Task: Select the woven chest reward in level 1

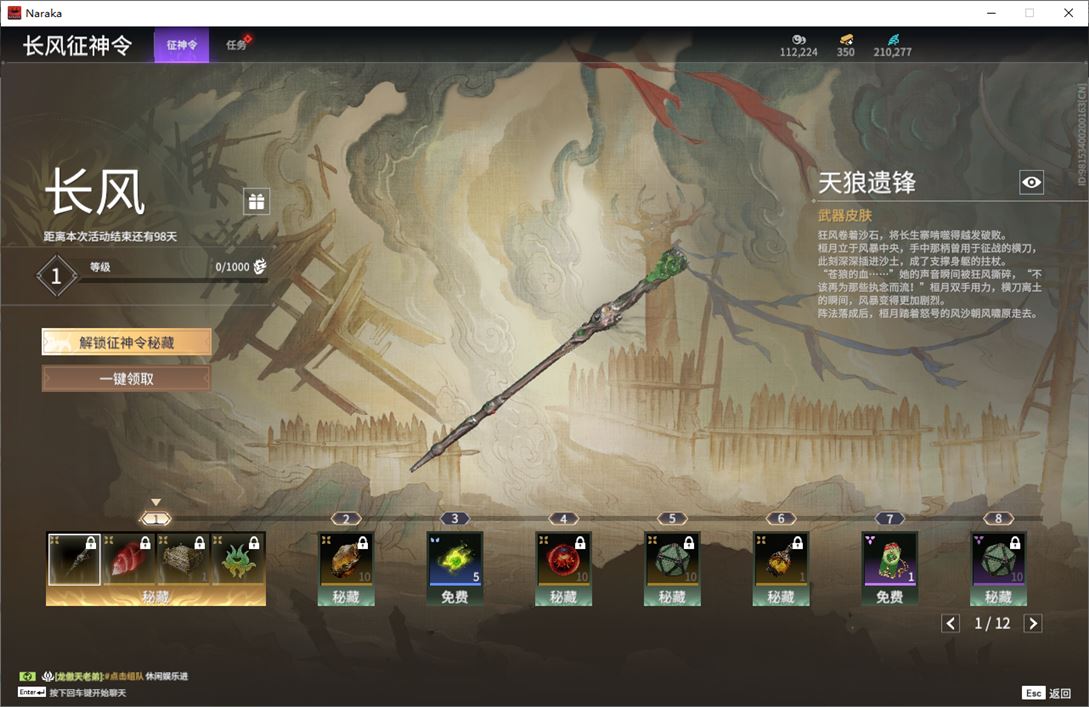Action: (183, 558)
